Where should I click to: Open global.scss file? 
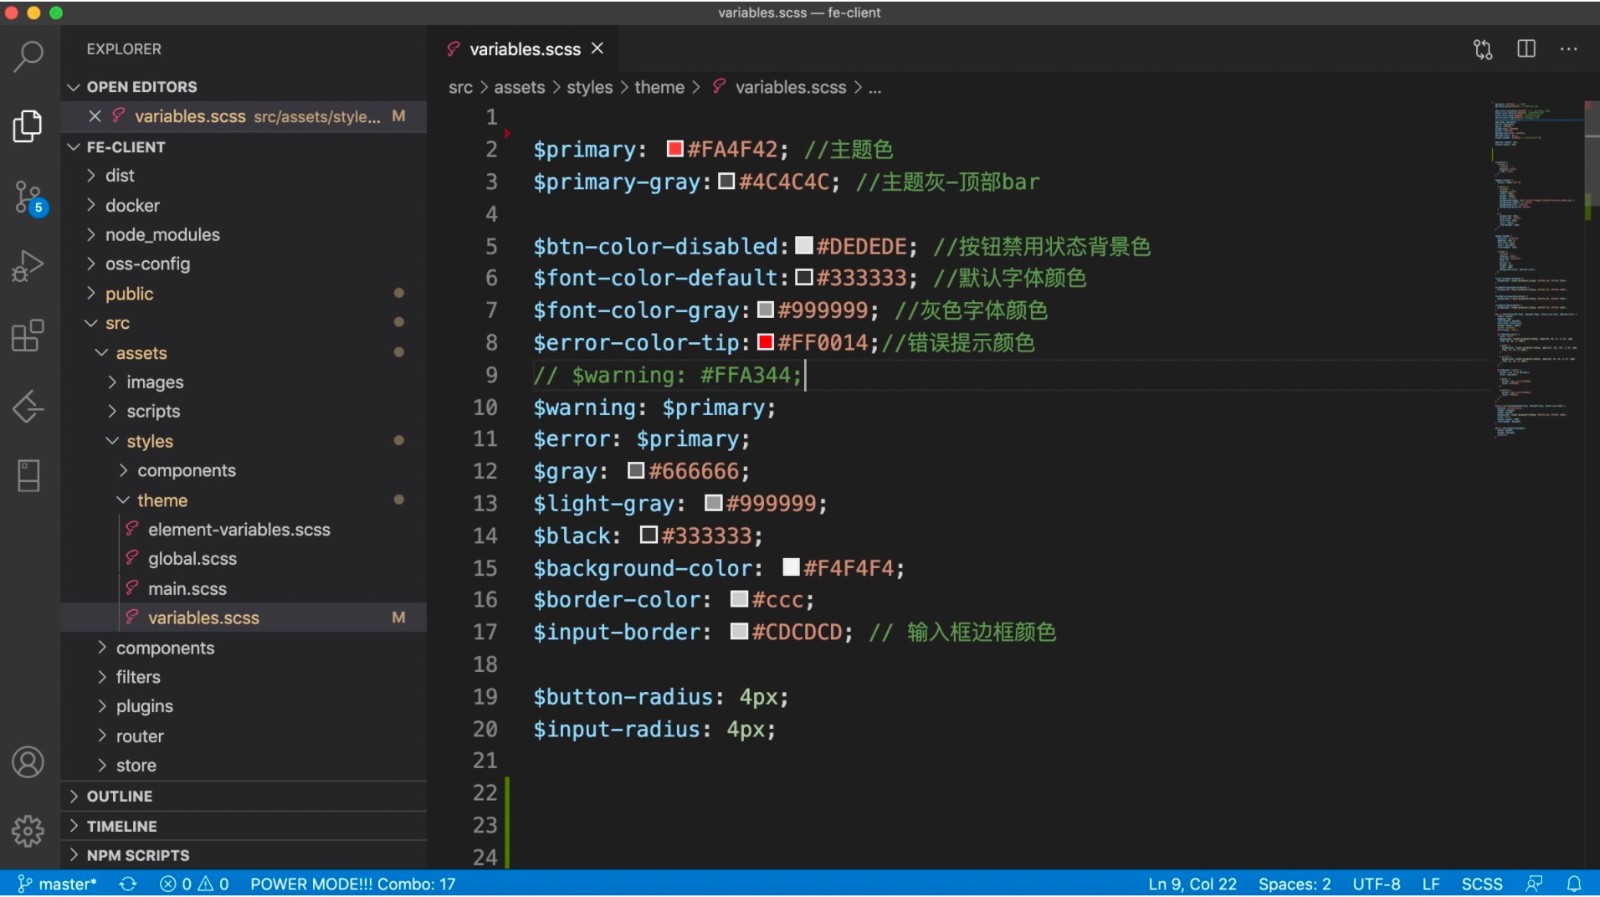[244, 559]
